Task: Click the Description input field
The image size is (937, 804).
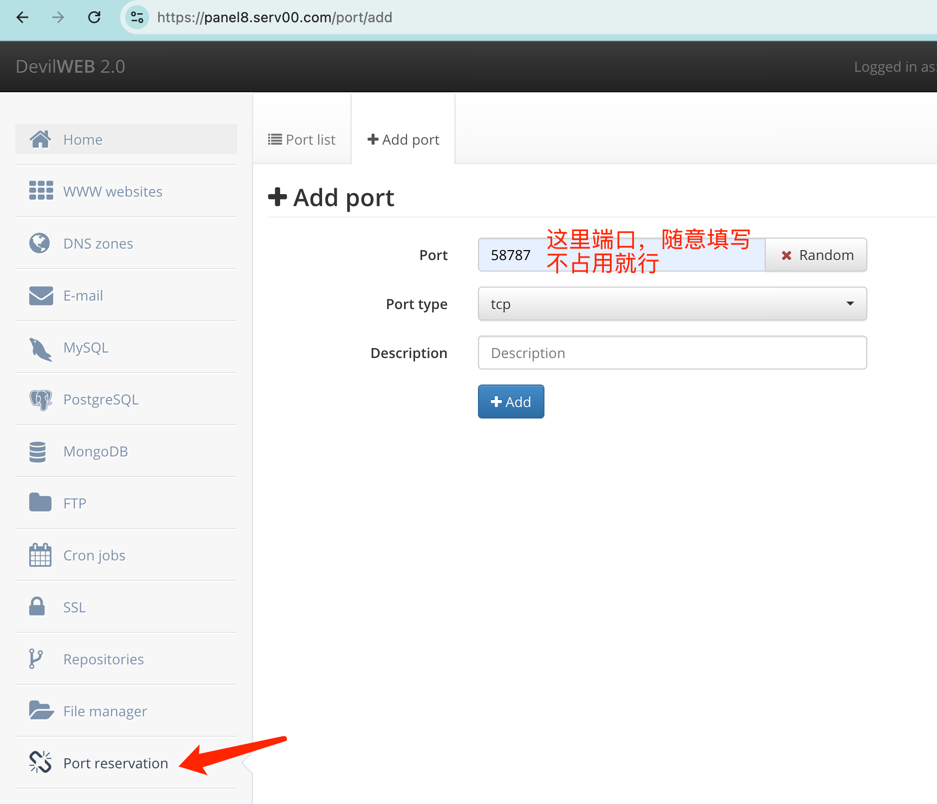Action: tap(672, 353)
